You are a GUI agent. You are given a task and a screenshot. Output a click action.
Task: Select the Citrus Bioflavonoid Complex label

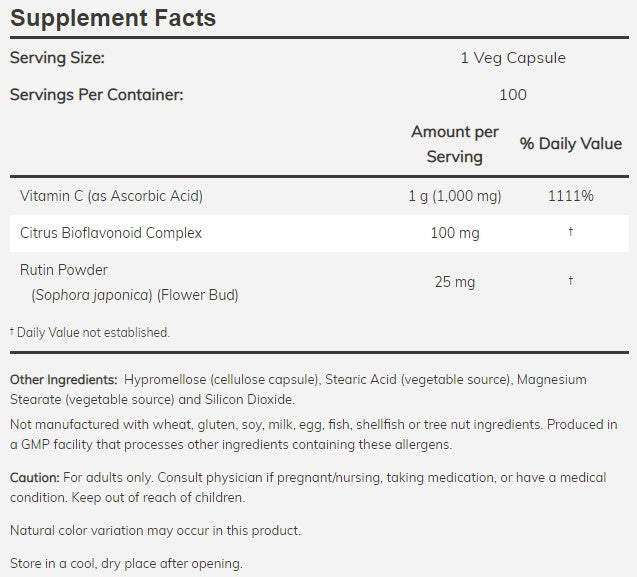111,233
